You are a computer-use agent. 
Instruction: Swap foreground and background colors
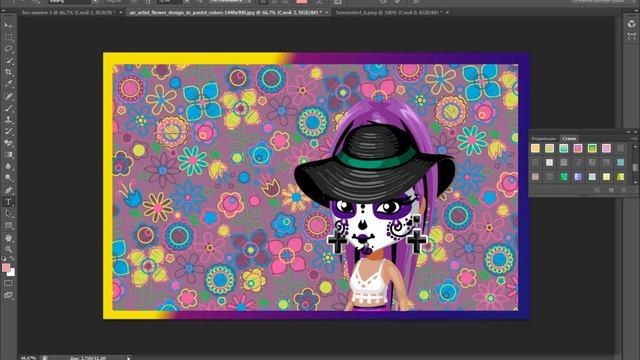click(x=12, y=259)
